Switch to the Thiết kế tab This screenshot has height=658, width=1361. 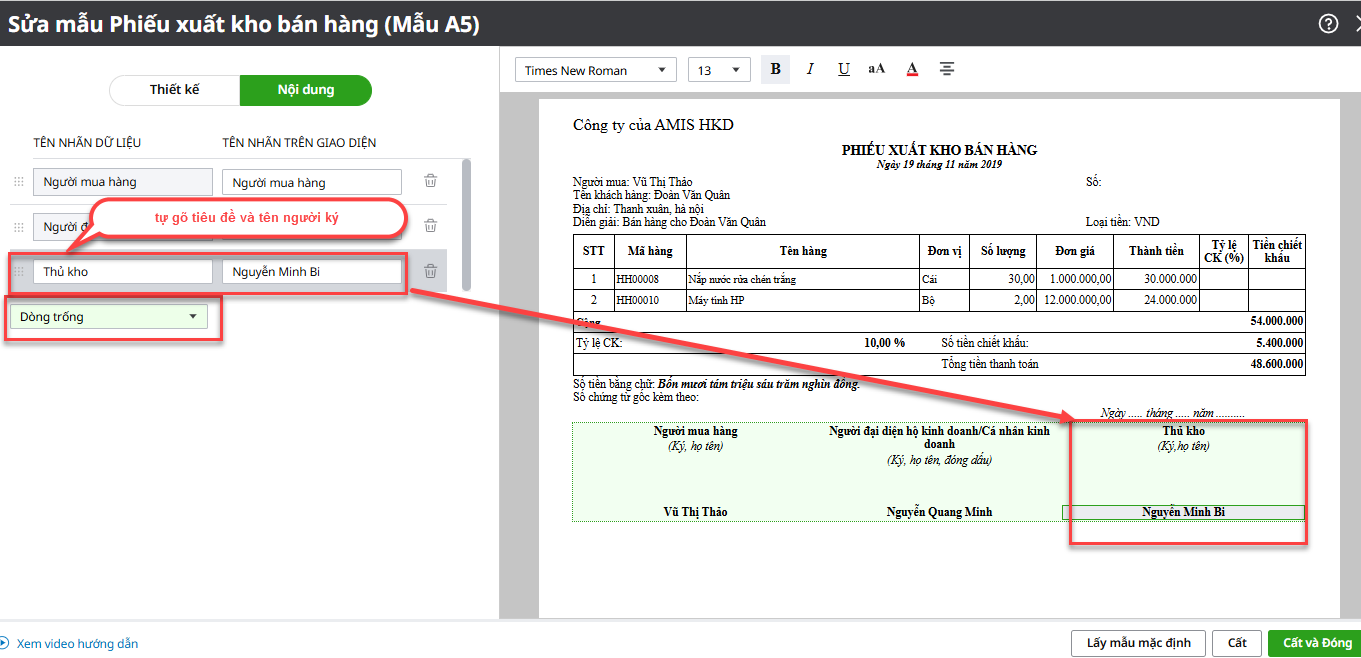pyautogui.click(x=175, y=90)
